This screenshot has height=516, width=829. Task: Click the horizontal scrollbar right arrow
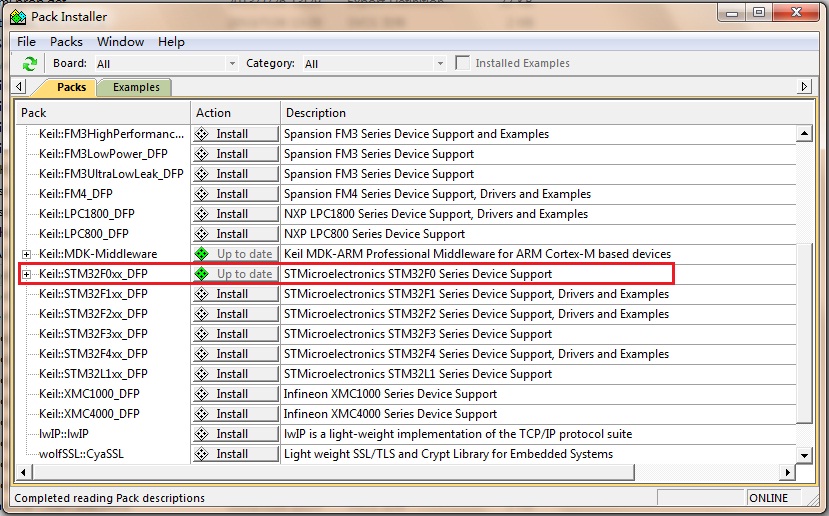787,472
